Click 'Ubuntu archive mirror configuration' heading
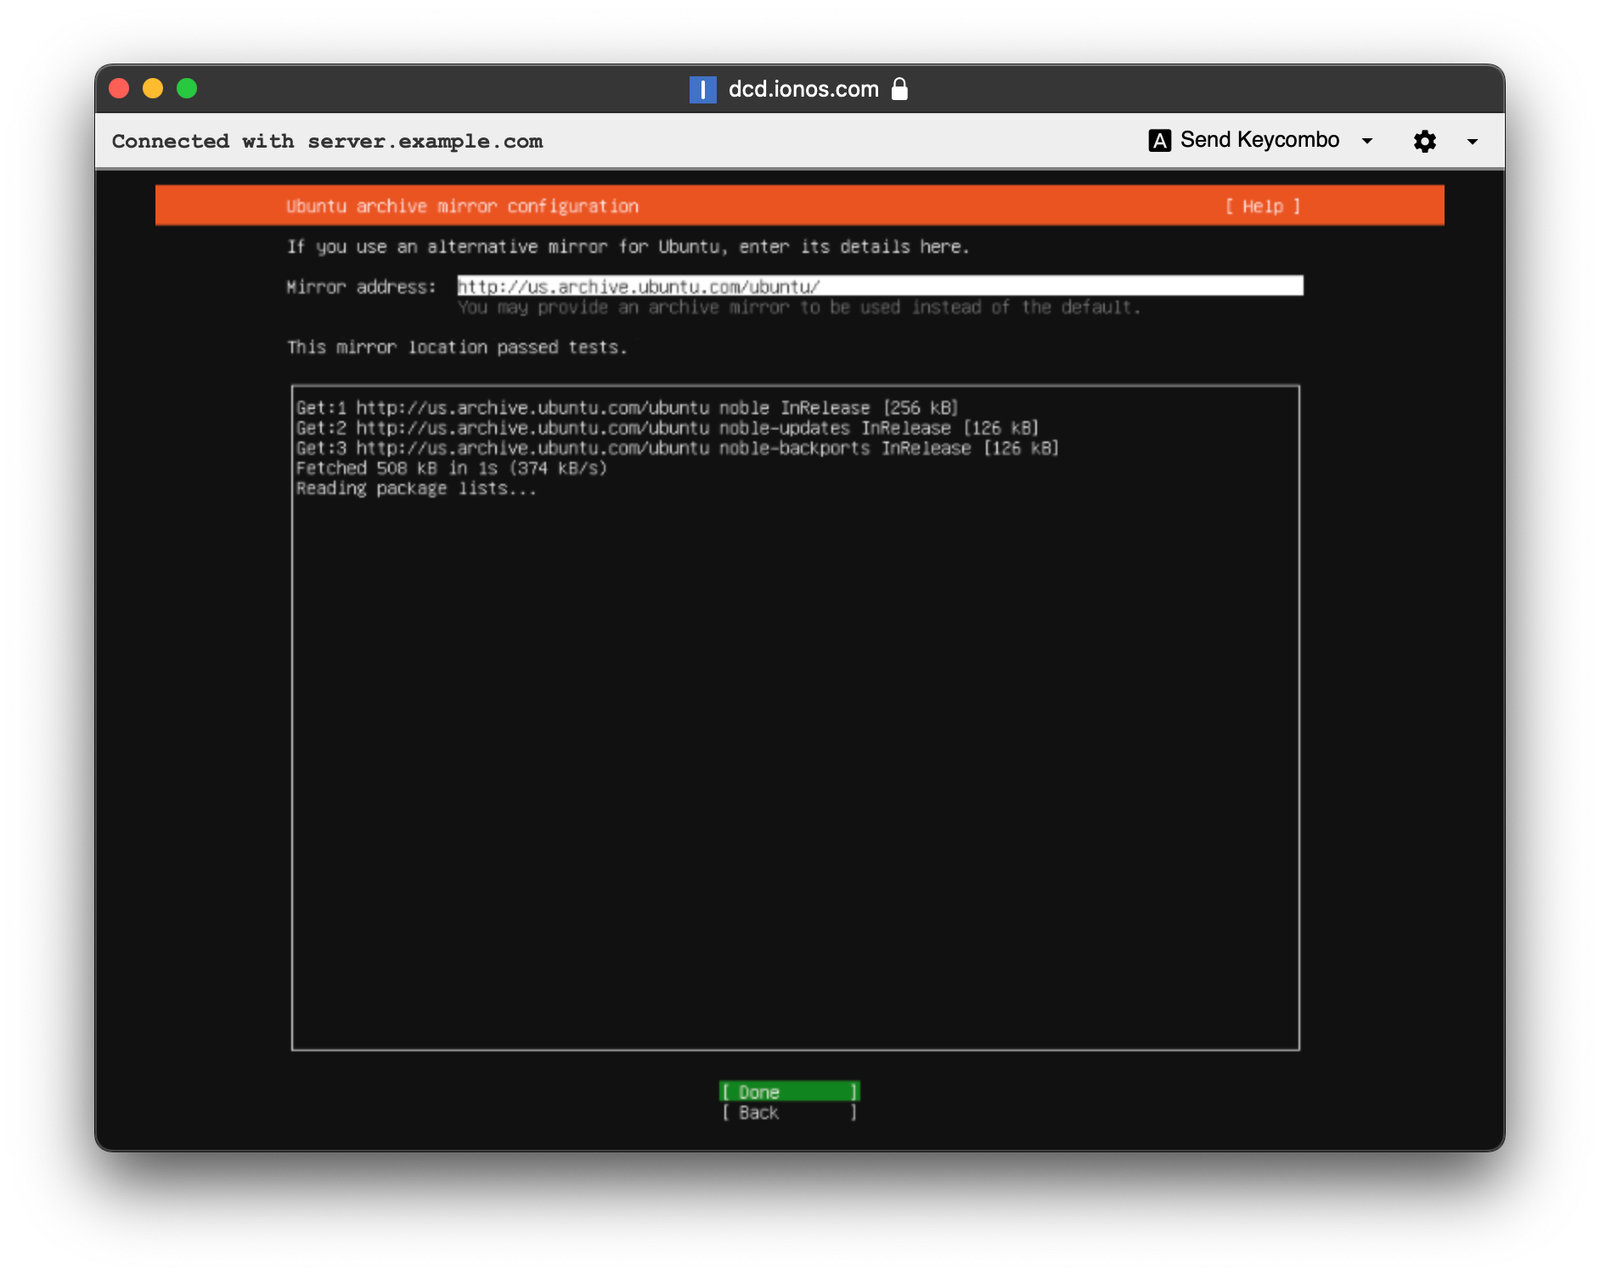 coord(462,206)
